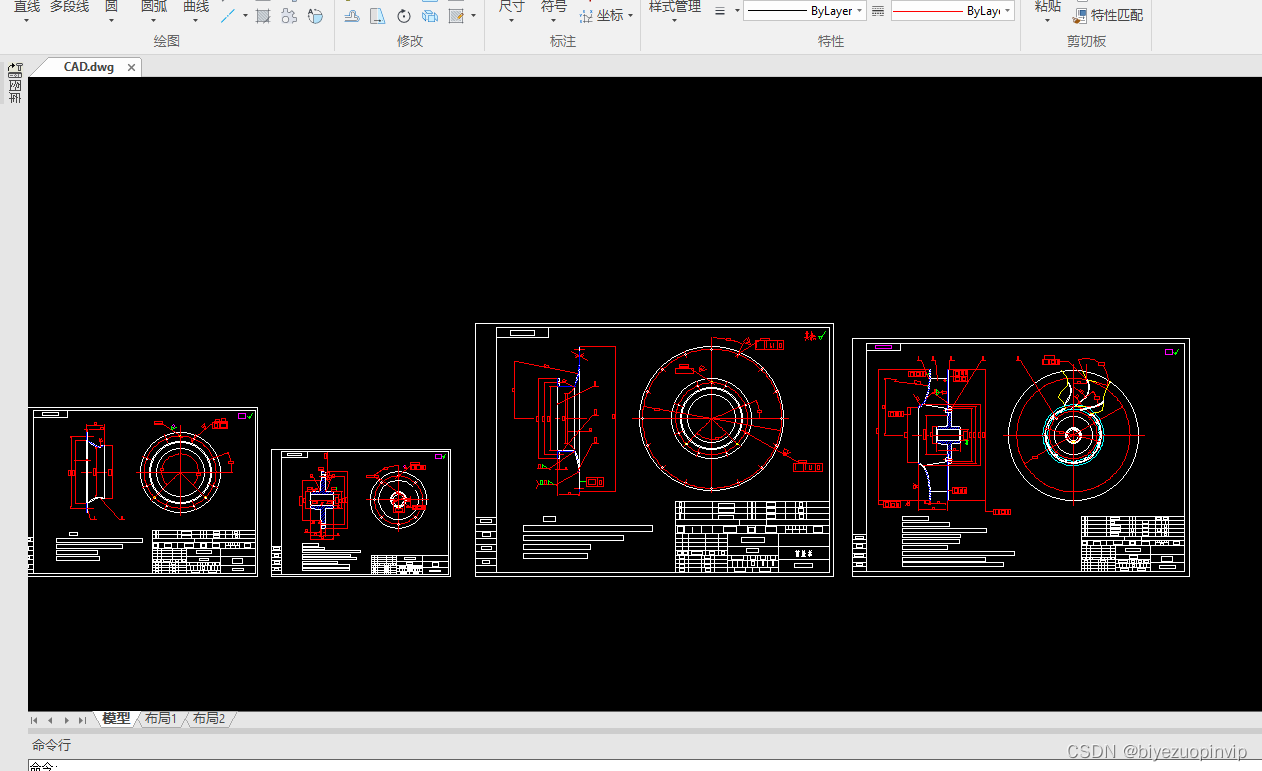
Task: Click the lineweight icon in 特性 group
Action: (720, 11)
